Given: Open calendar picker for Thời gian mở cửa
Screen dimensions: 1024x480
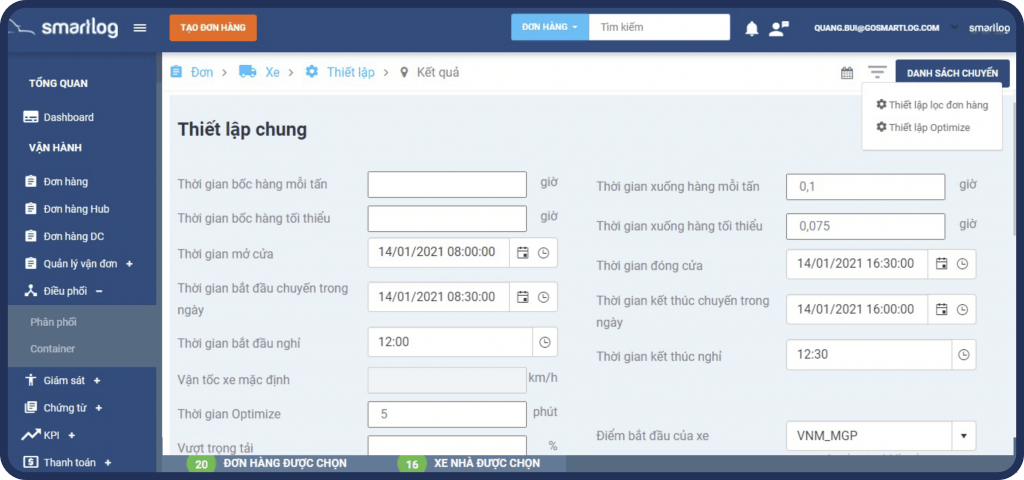Looking at the screenshot, I should (522, 253).
